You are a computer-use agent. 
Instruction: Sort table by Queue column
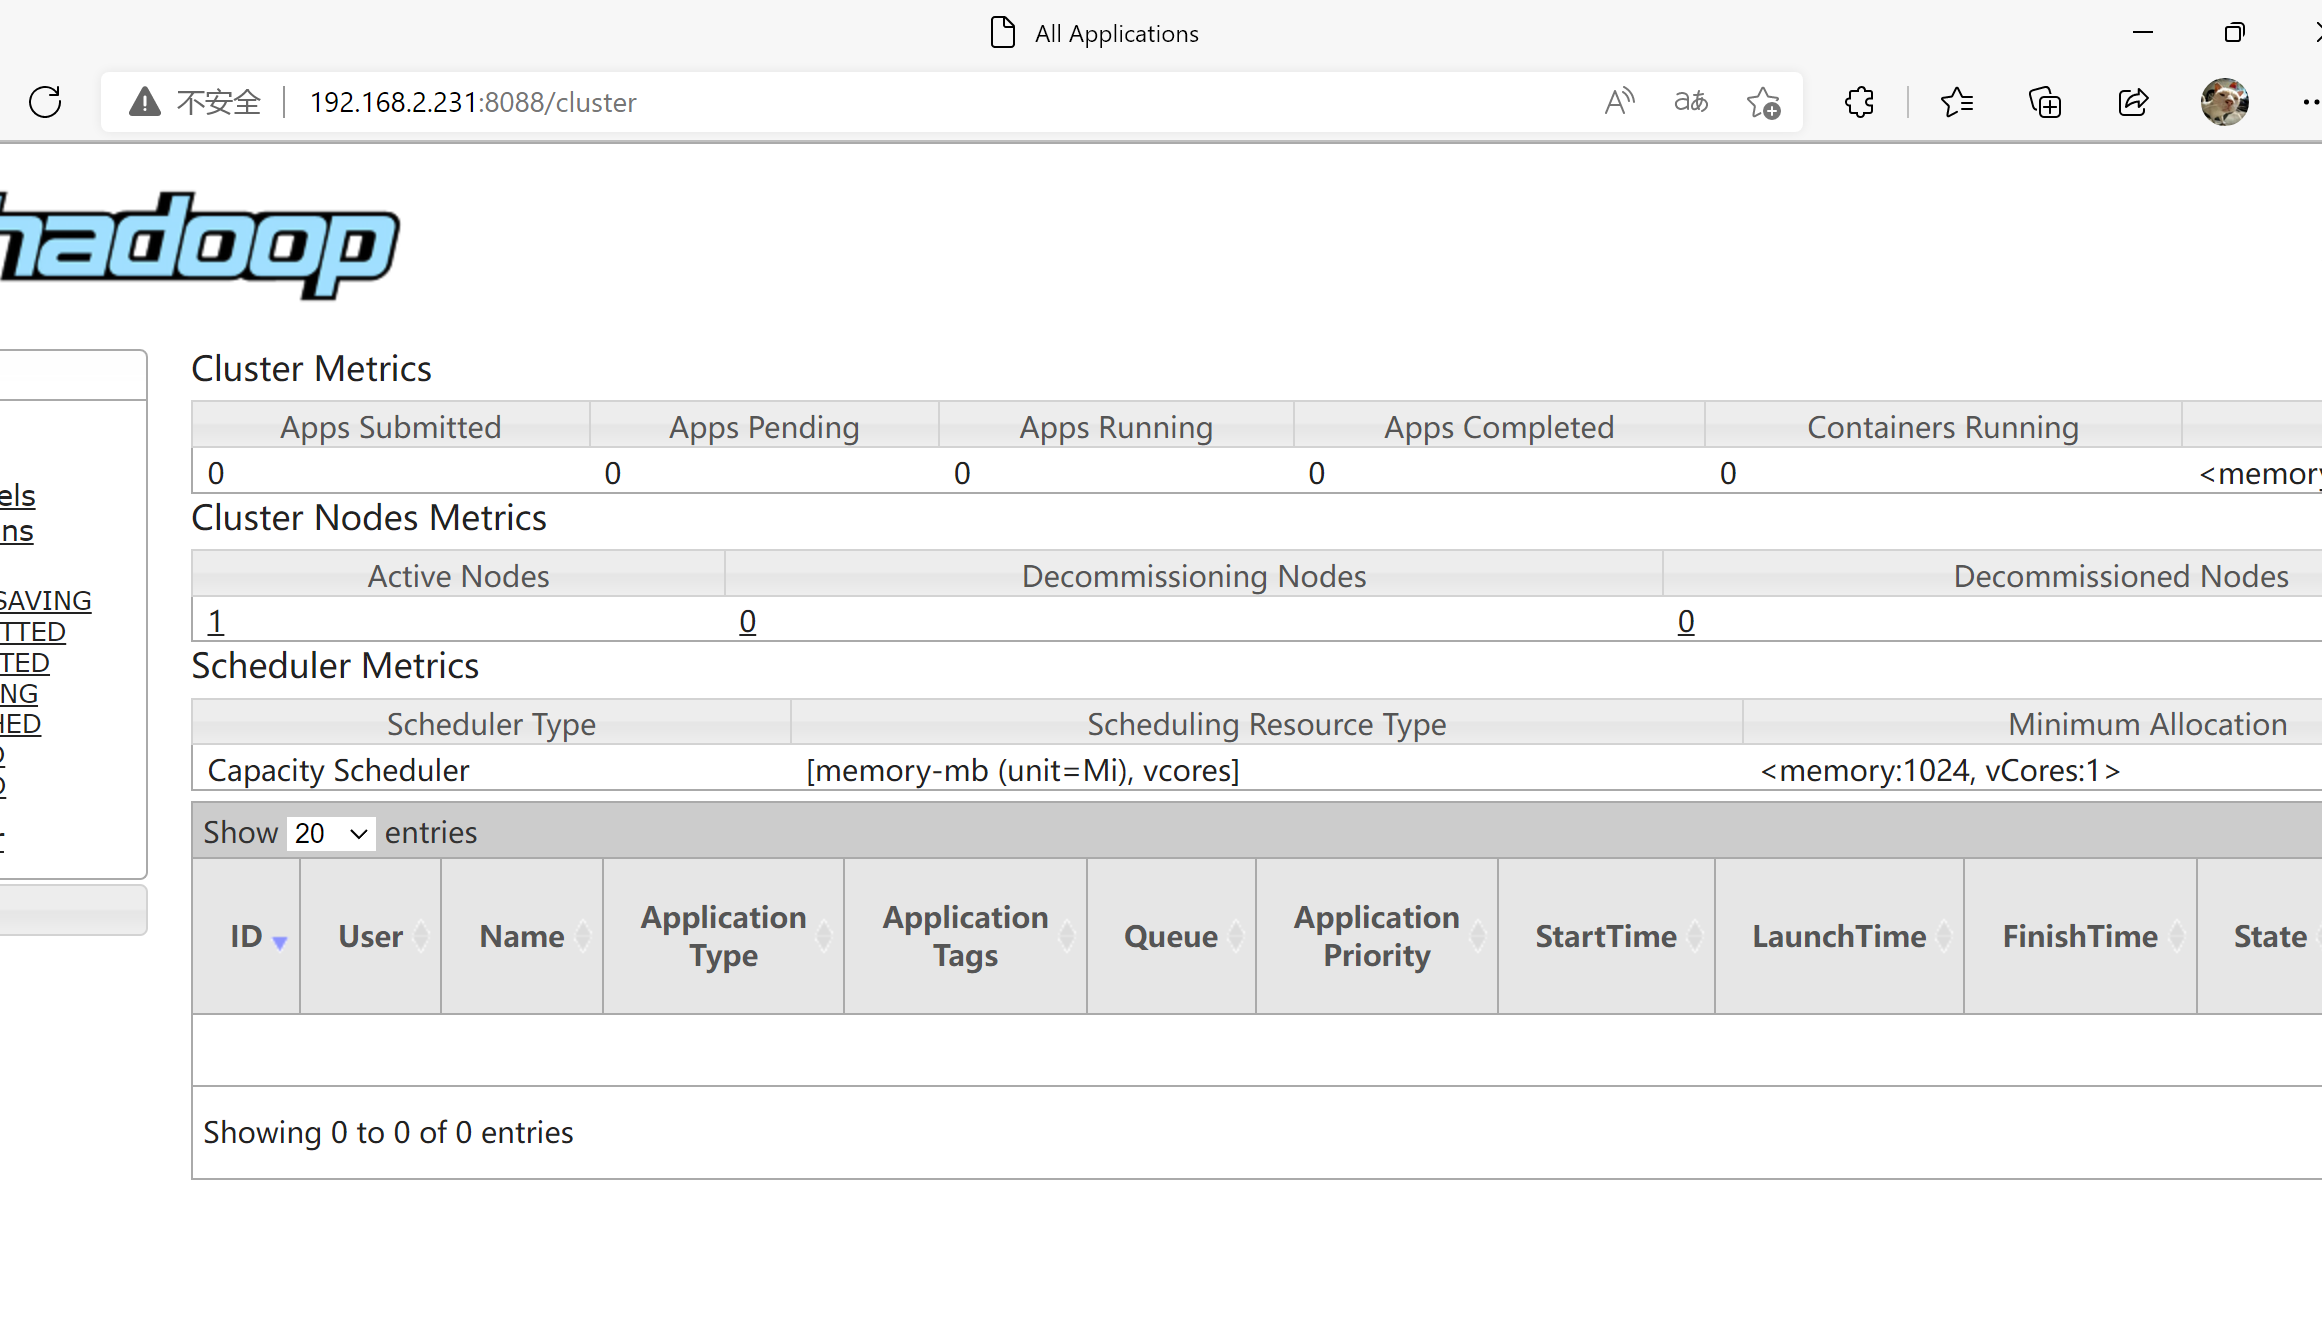tap(1171, 937)
